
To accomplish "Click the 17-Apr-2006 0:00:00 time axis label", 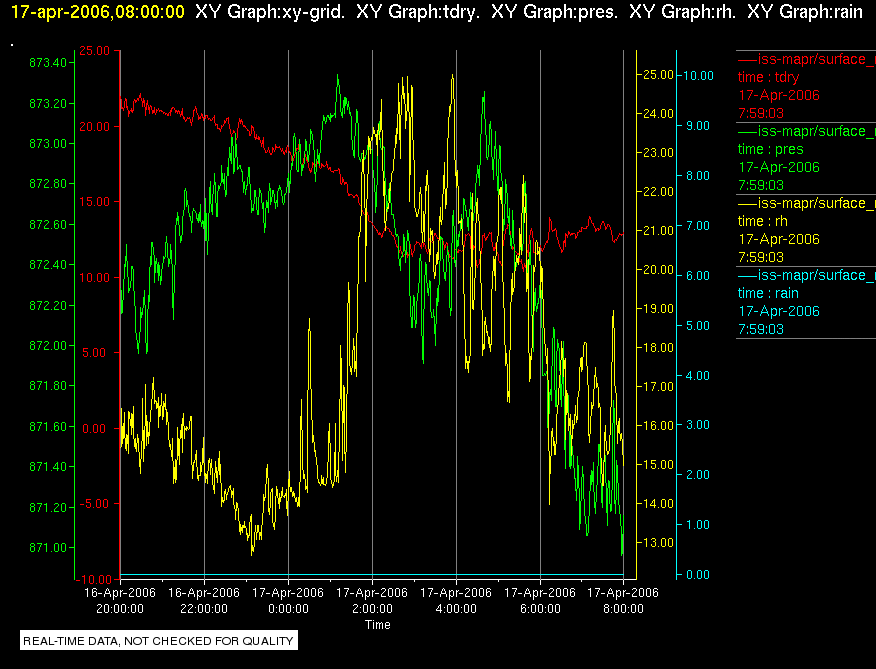I will [288, 600].
